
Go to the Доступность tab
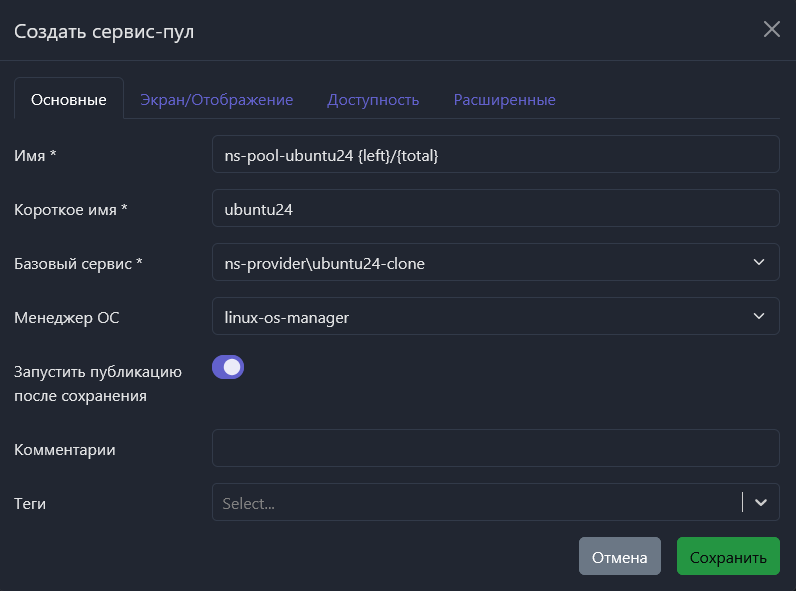click(373, 100)
